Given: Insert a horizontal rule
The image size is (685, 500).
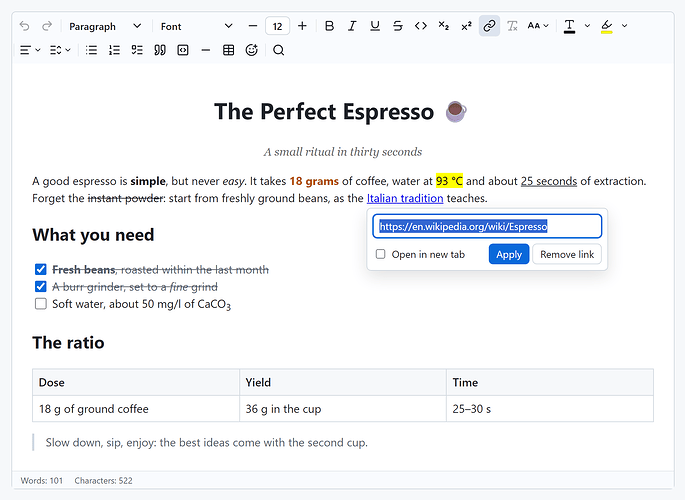Looking at the screenshot, I should (206, 50).
